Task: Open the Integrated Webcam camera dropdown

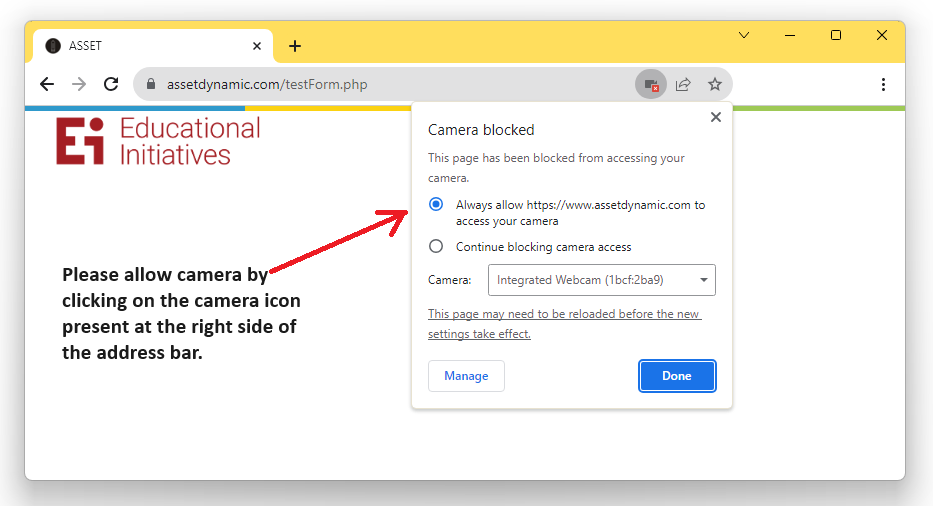Action: (601, 280)
